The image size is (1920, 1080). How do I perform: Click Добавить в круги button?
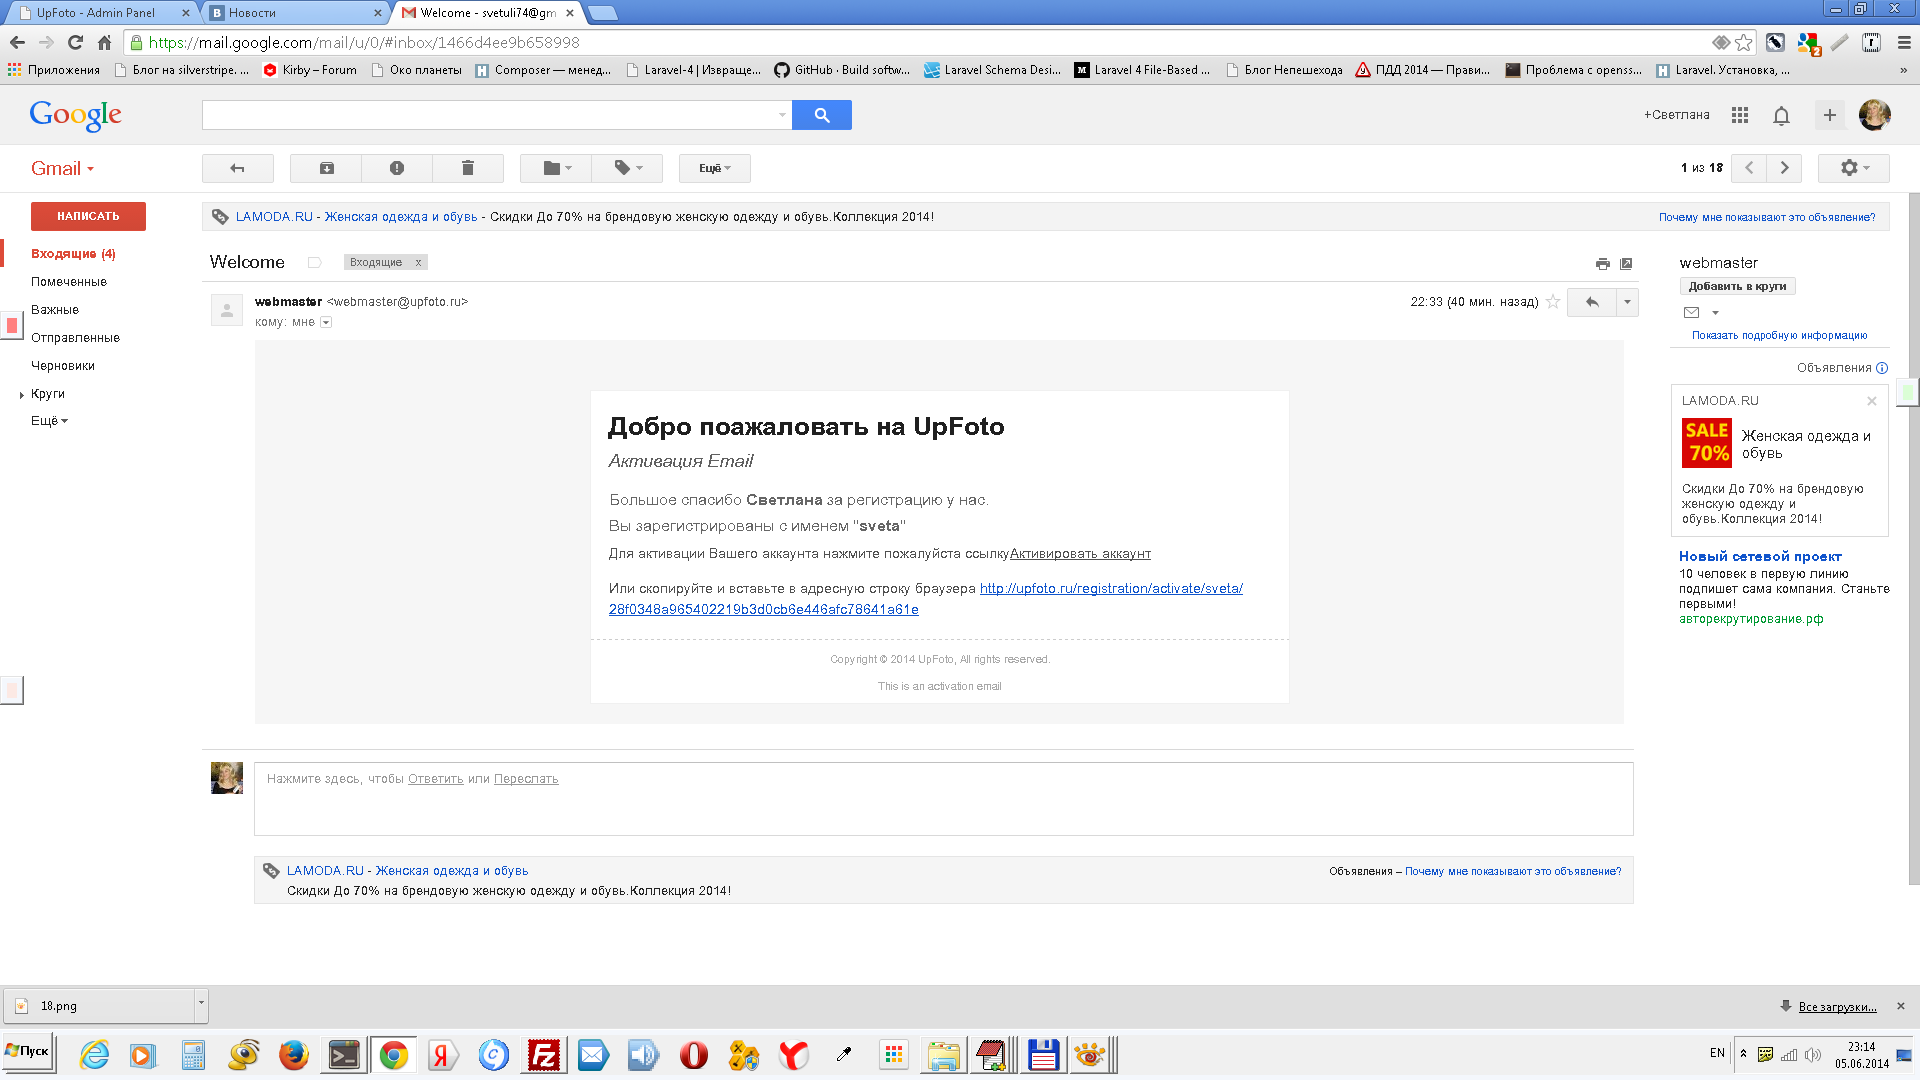tap(1738, 286)
